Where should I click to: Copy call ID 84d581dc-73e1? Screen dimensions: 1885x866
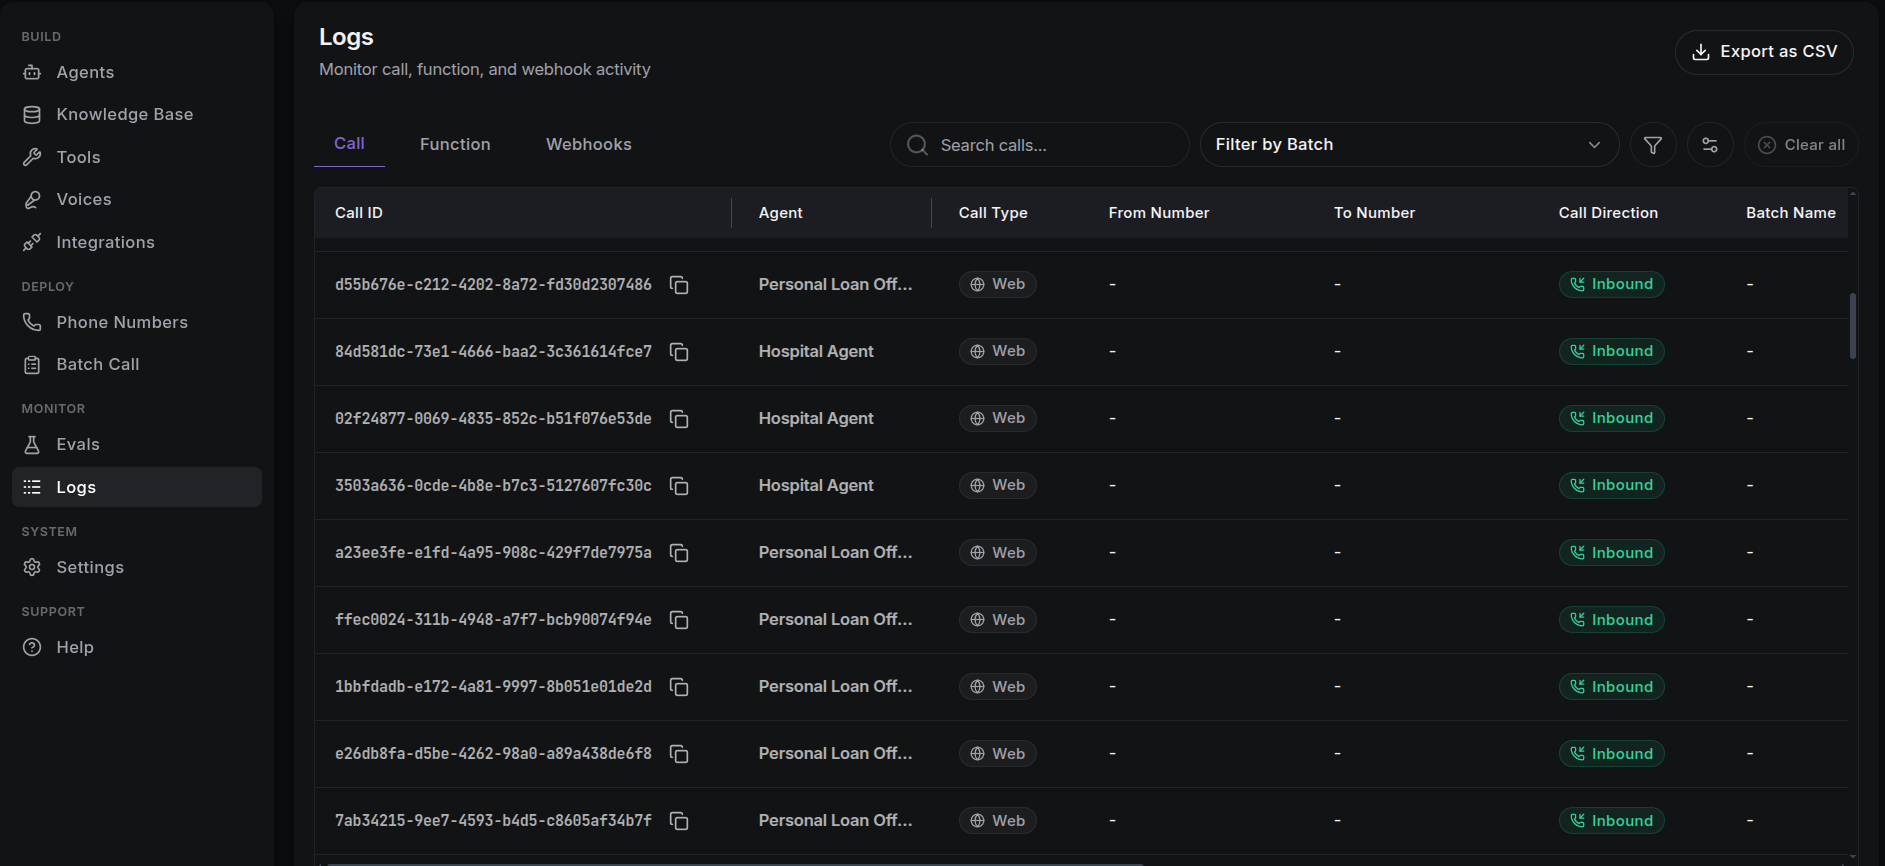pyautogui.click(x=679, y=352)
